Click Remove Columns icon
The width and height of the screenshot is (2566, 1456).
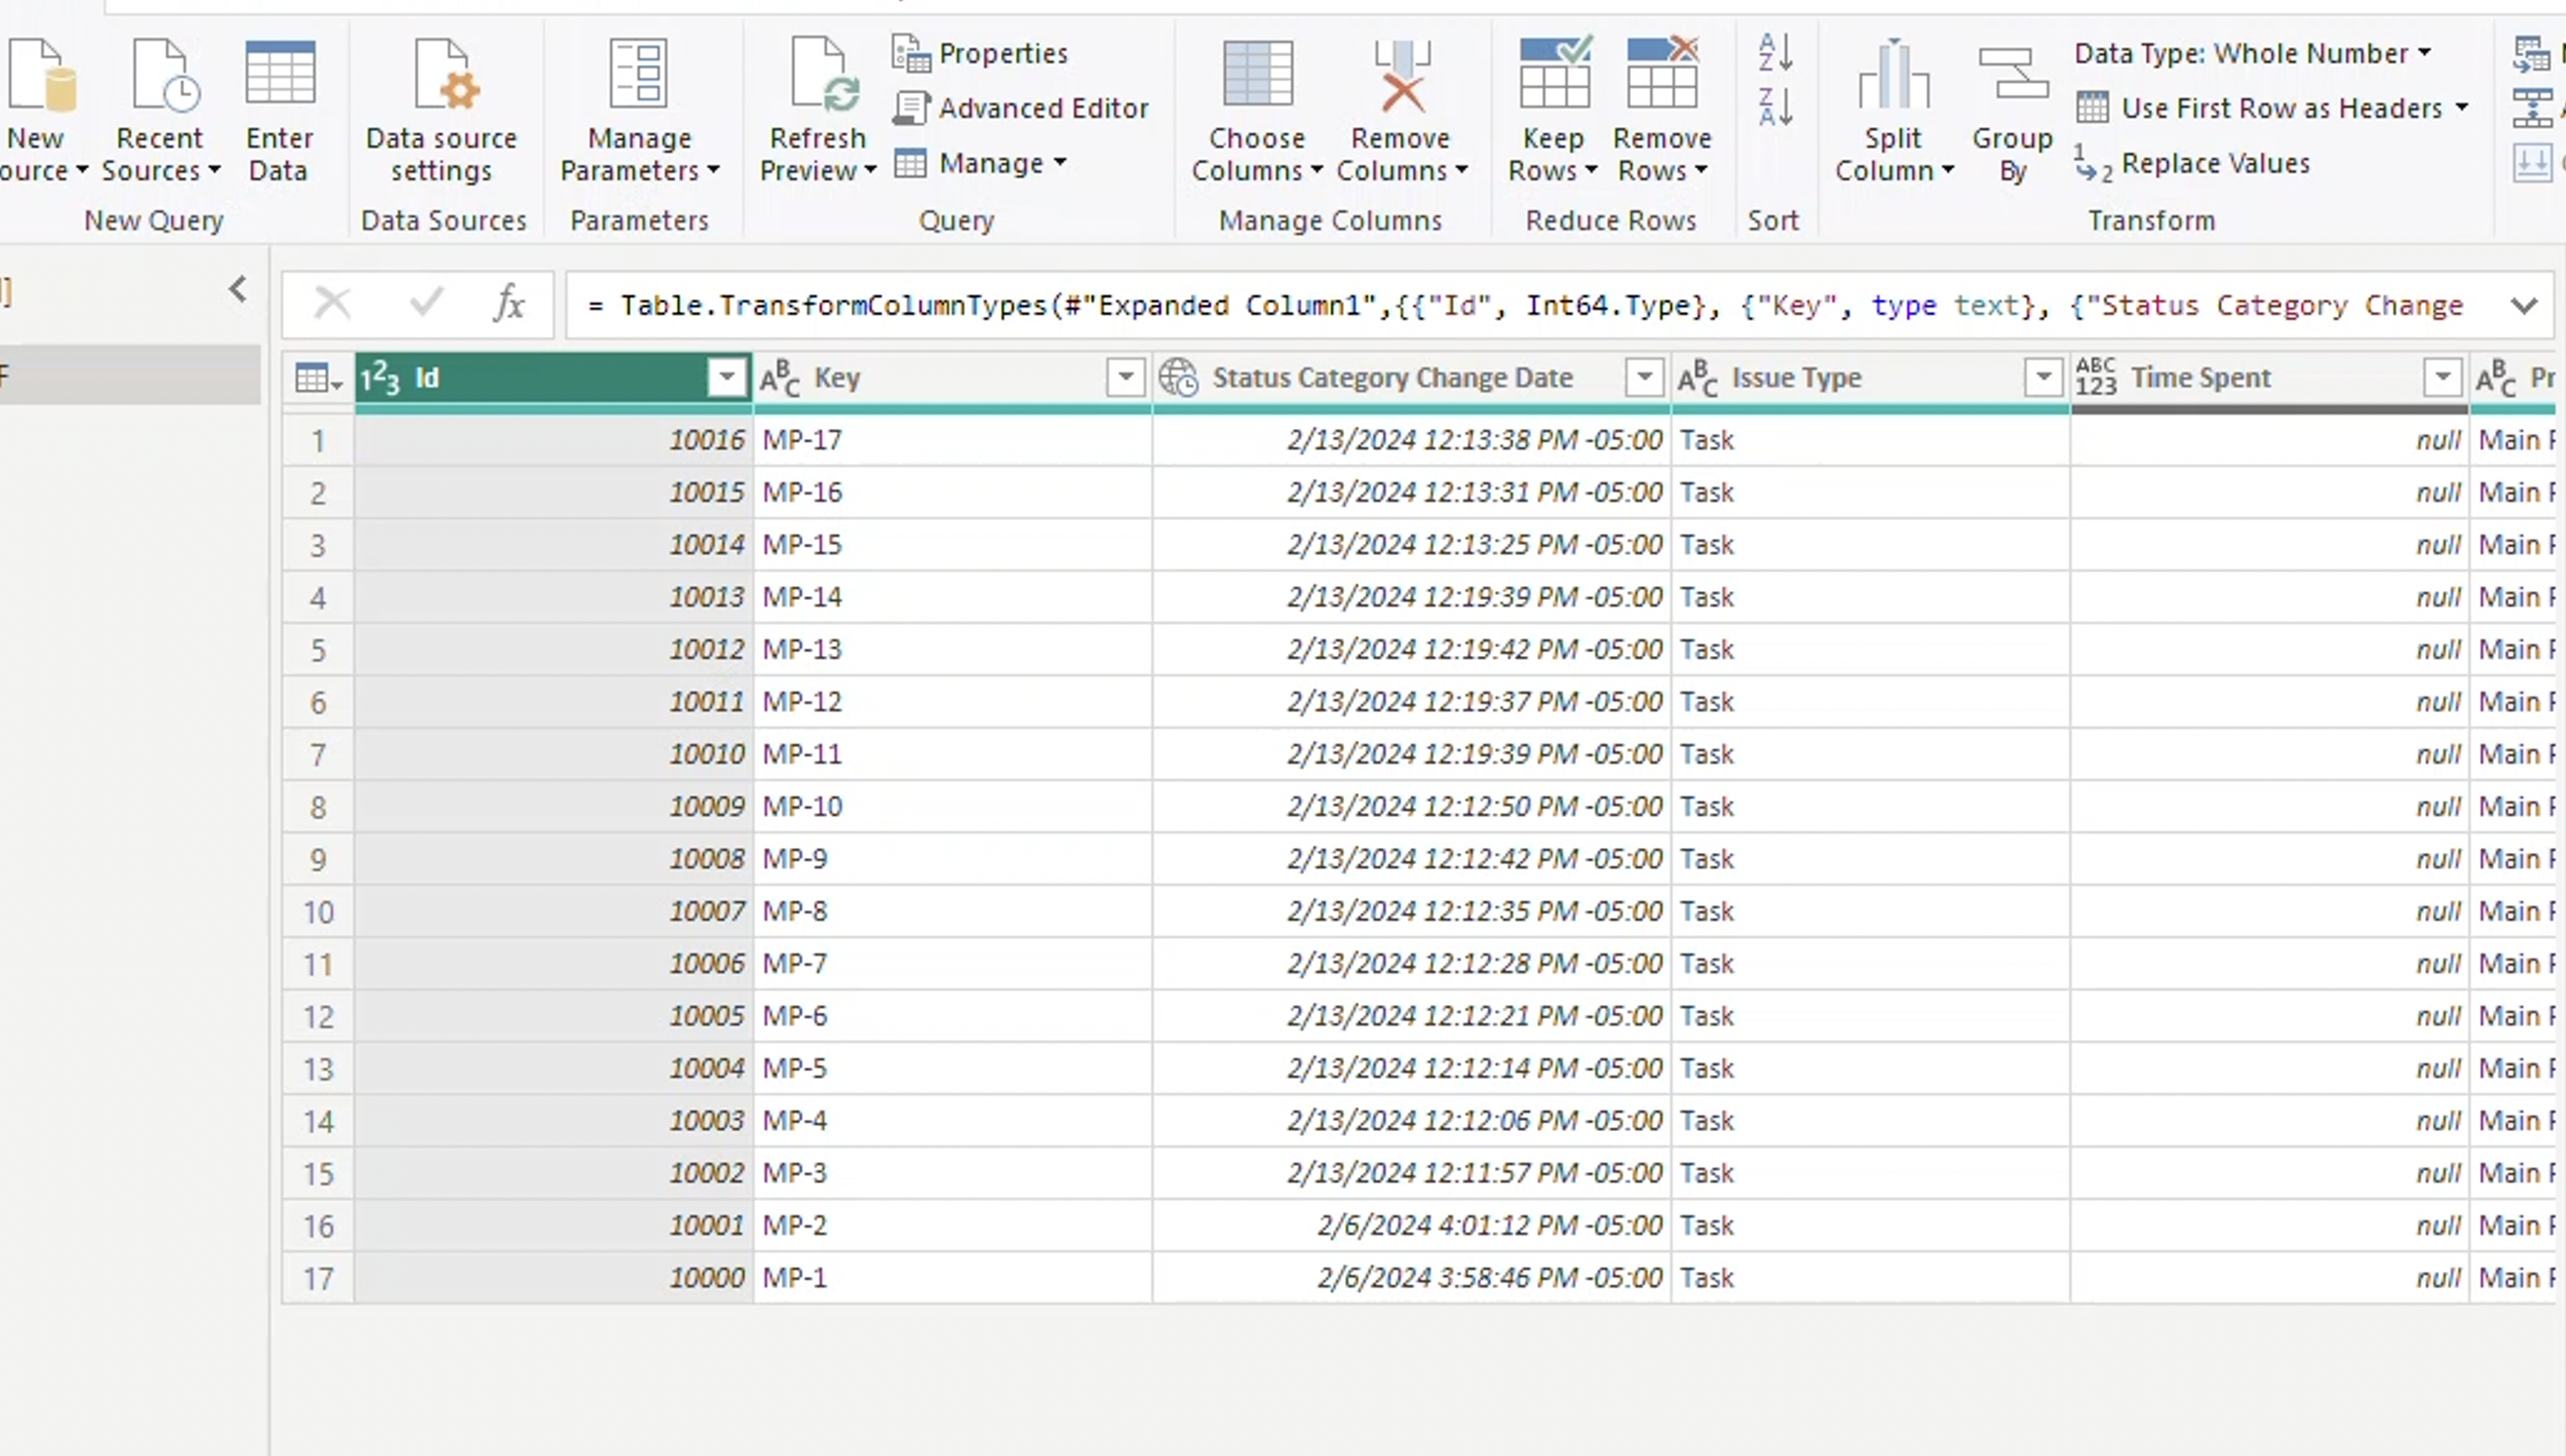click(1402, 74)
